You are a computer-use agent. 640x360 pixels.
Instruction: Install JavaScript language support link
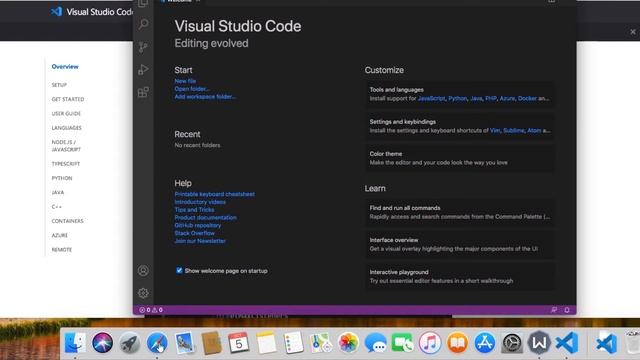pos(431,98)
